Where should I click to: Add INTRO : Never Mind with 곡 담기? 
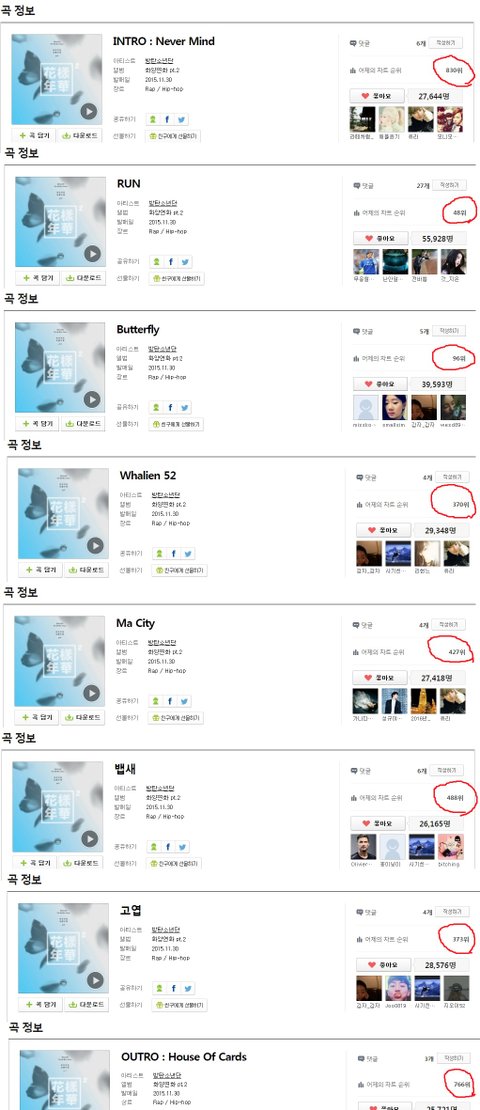[33, 135]
